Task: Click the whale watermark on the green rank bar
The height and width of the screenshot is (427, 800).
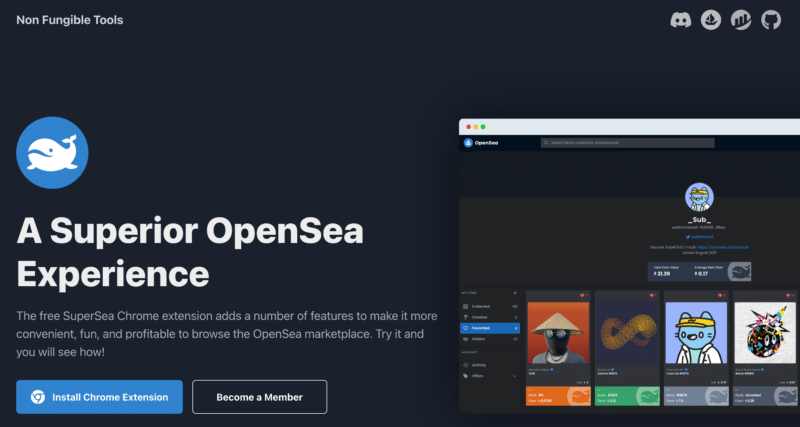Action: pos(647,396)
